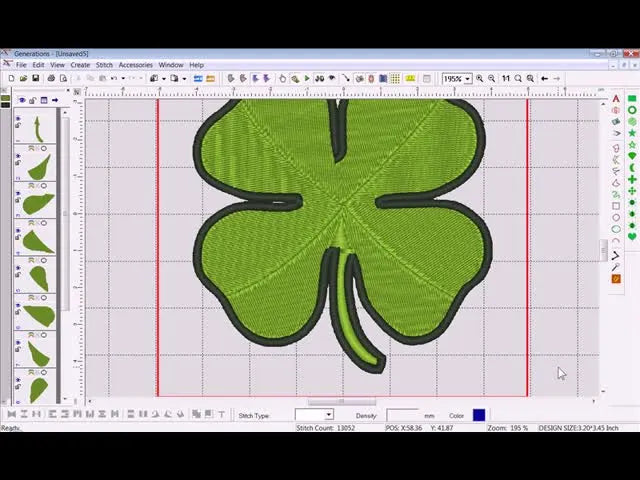
Task: Toggle visibility eye in object panel header
Action: point(22,100)
